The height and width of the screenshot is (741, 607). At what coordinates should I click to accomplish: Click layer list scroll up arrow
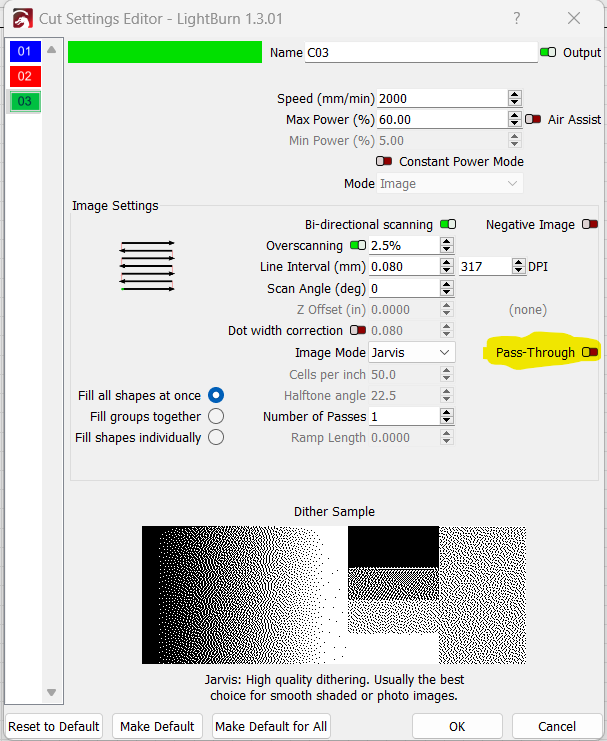52,50
